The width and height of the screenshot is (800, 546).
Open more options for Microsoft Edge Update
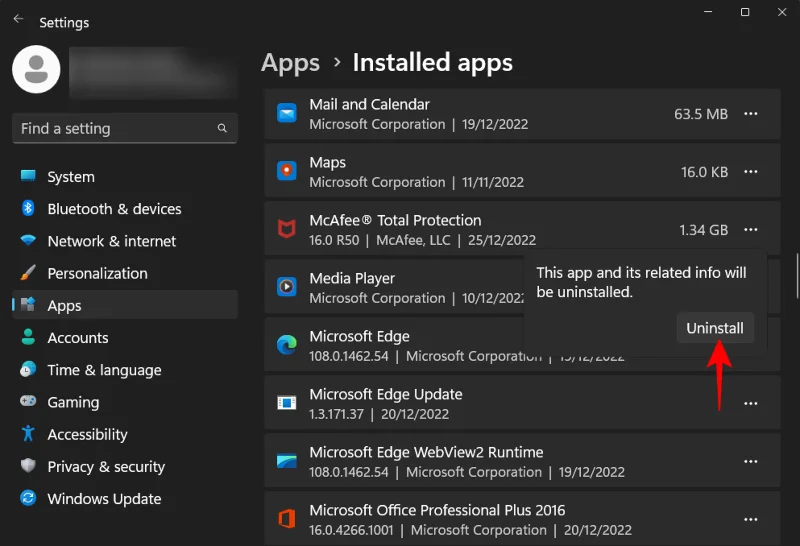[751, 404]
